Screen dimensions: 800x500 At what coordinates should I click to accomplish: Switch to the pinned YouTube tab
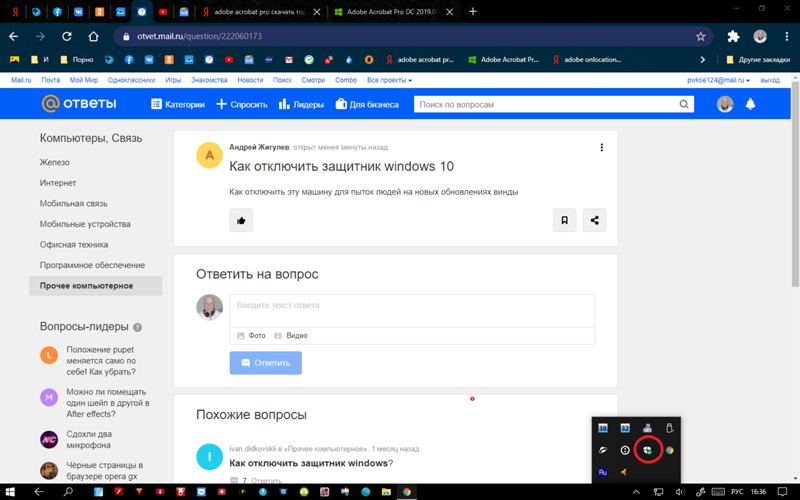[x=163, y=12]
